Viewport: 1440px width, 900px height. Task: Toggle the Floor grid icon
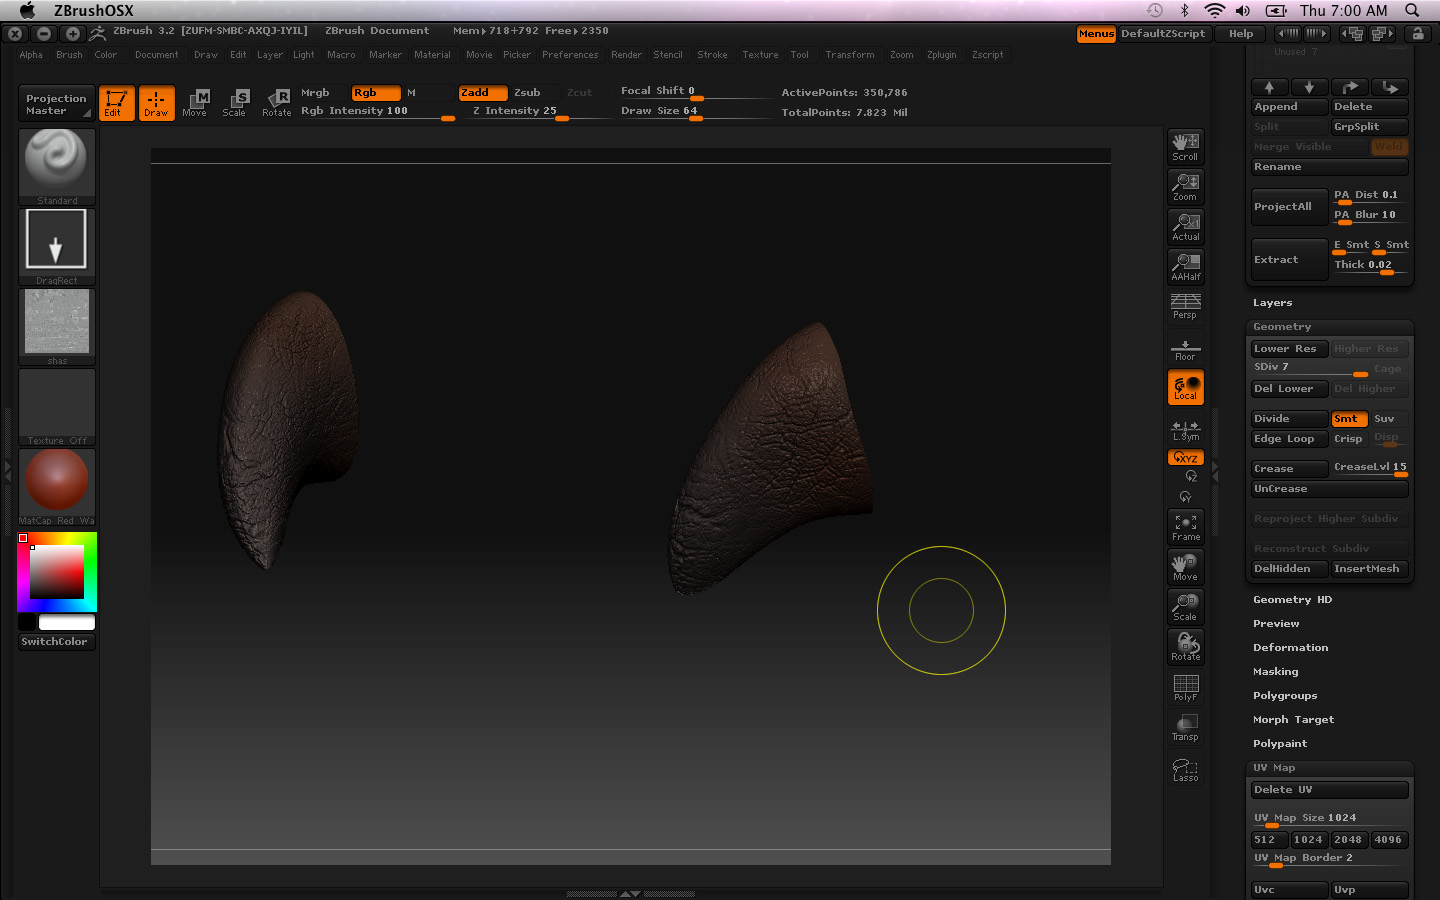coord(1185,347)
